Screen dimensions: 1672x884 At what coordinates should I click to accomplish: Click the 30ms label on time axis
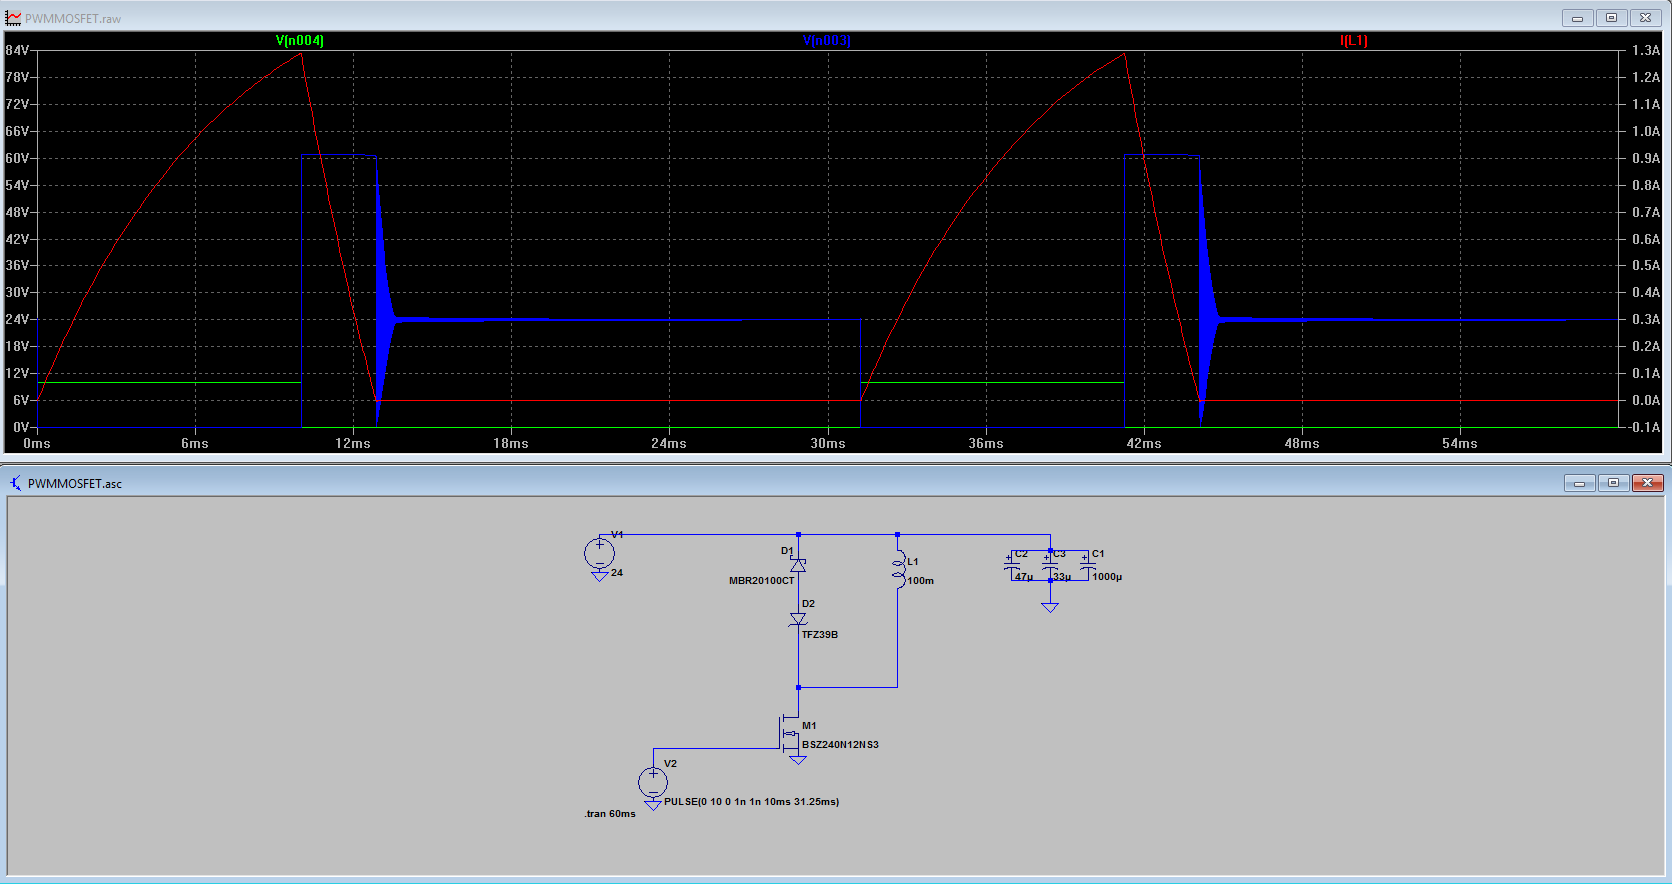point(828,443)
